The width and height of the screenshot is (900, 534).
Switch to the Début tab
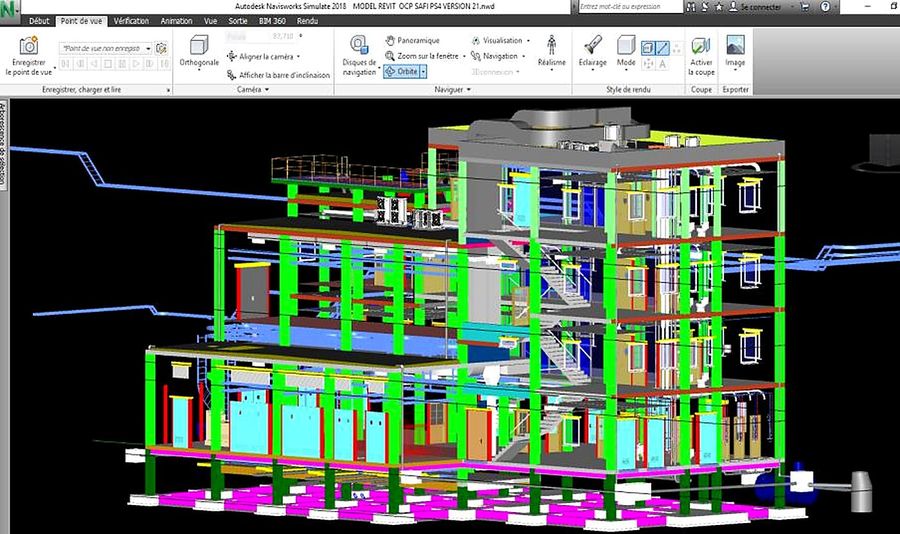tap(39, 21)
